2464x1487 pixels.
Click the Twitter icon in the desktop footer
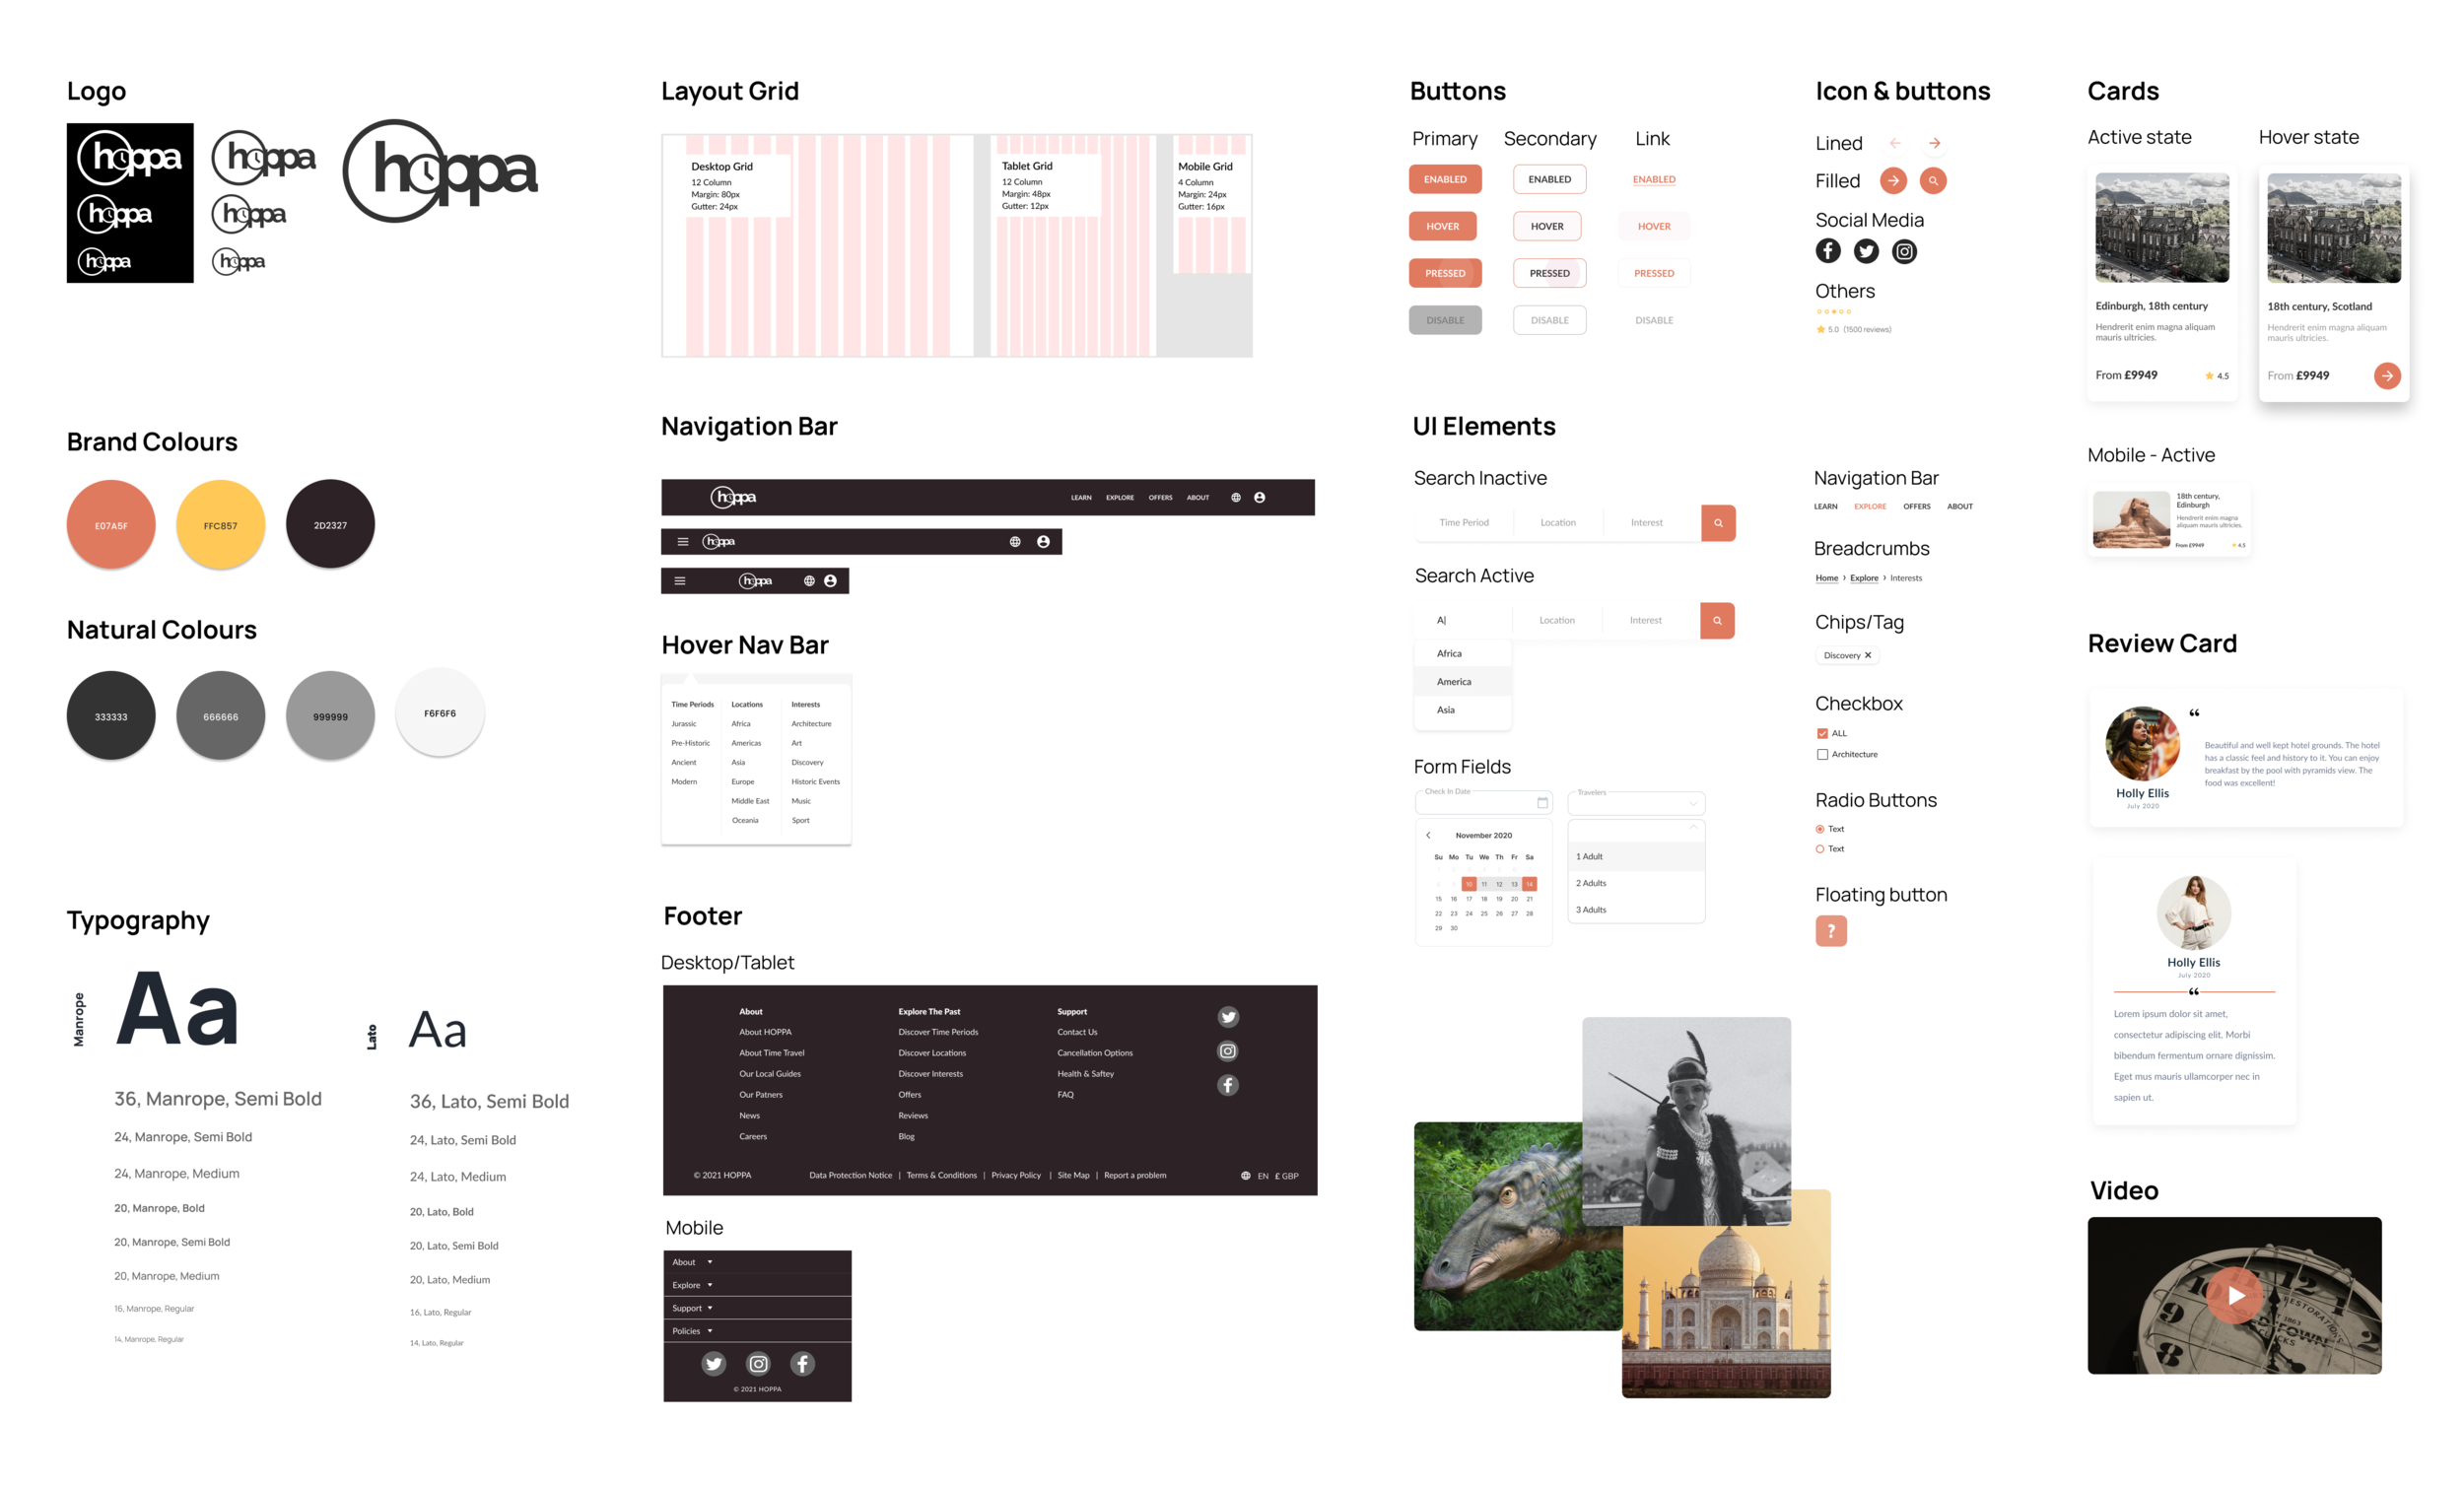1228,1017
